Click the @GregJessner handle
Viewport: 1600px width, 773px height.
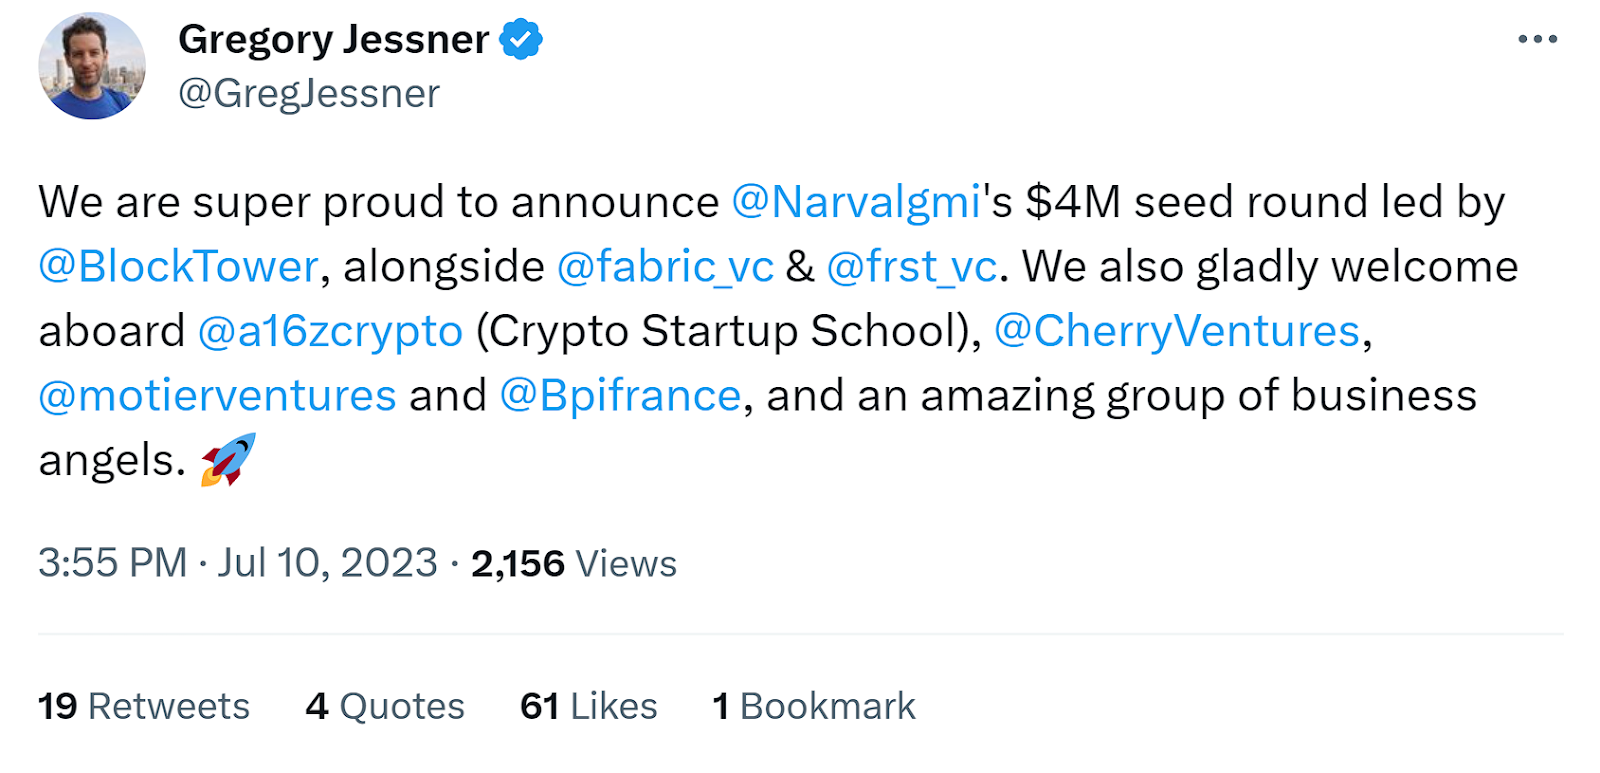pyautogui.click(x=308, y=94)
